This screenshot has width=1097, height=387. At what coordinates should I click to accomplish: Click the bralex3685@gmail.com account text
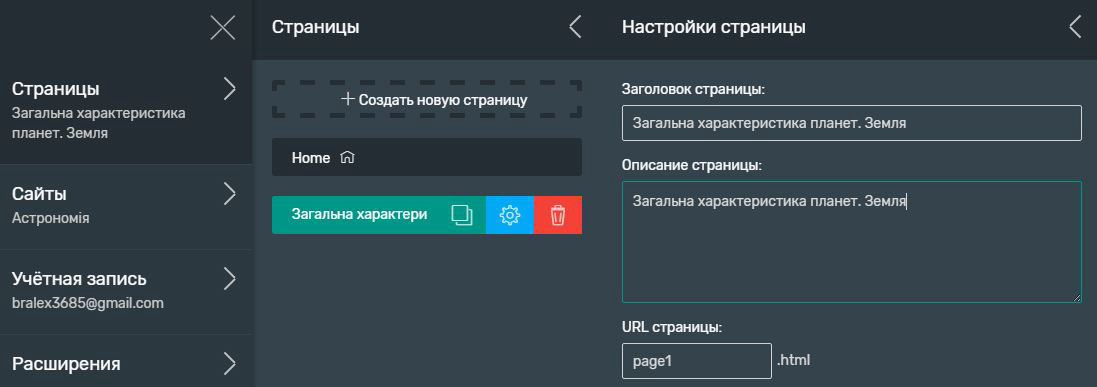[x=88, y=304]
